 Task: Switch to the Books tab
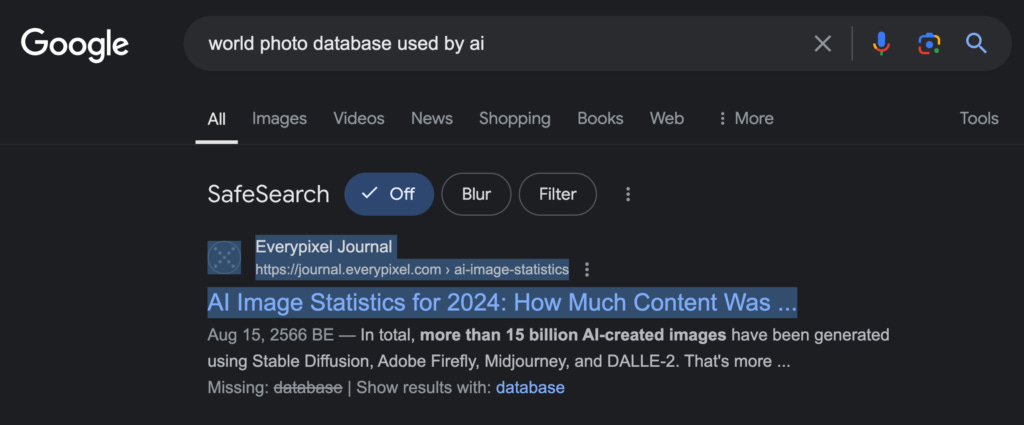[600, 118]
